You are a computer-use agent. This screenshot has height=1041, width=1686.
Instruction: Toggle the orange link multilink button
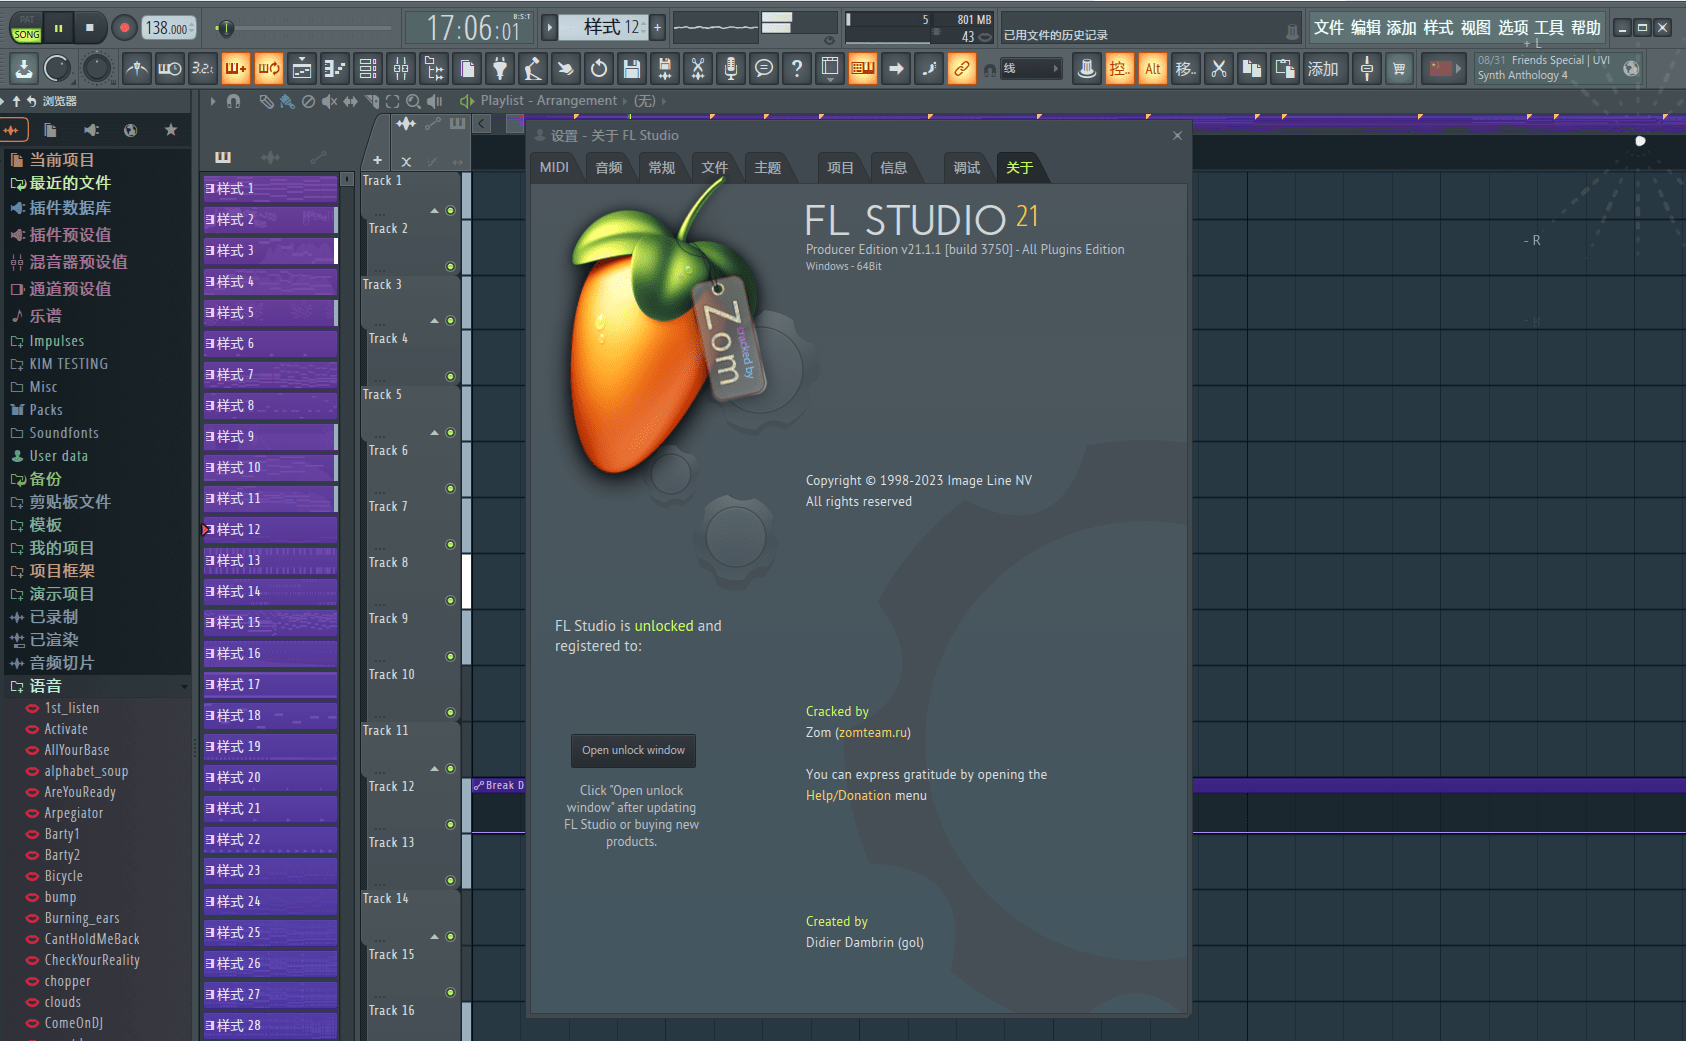[x=962, y=69]
